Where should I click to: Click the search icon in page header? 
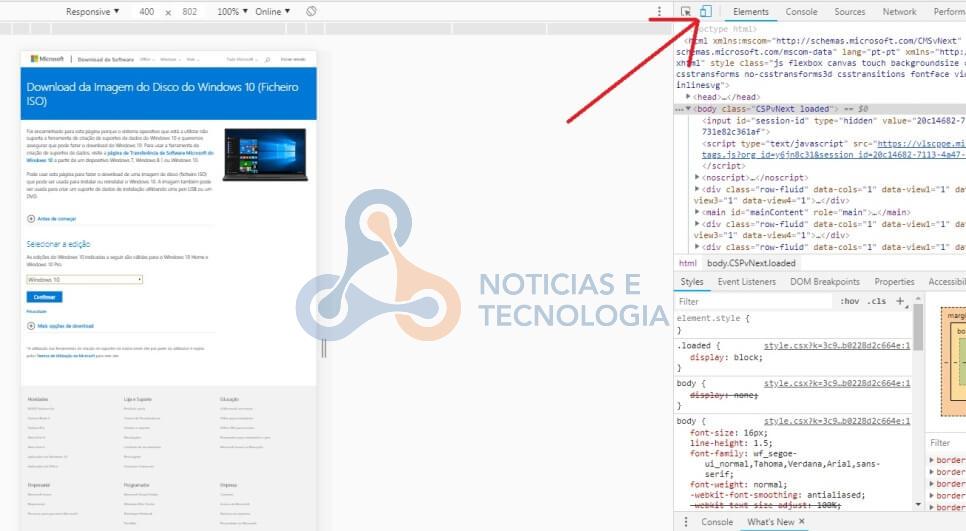coord(267,59)
